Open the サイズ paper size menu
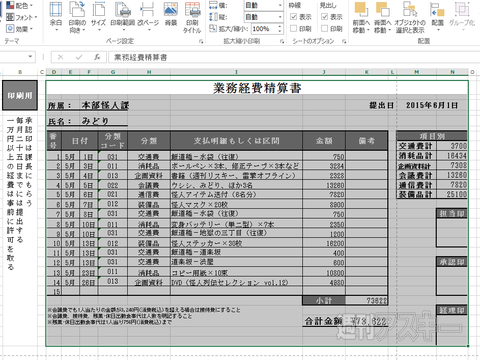 click(99, 17)
